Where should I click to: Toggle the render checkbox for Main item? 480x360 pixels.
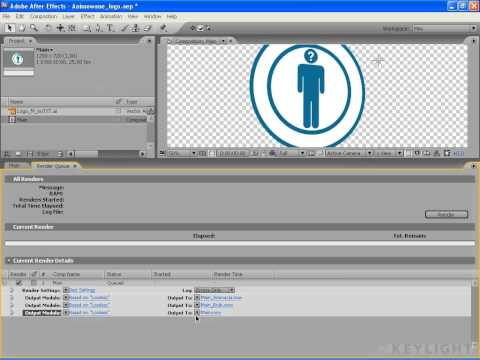[19, 283]
